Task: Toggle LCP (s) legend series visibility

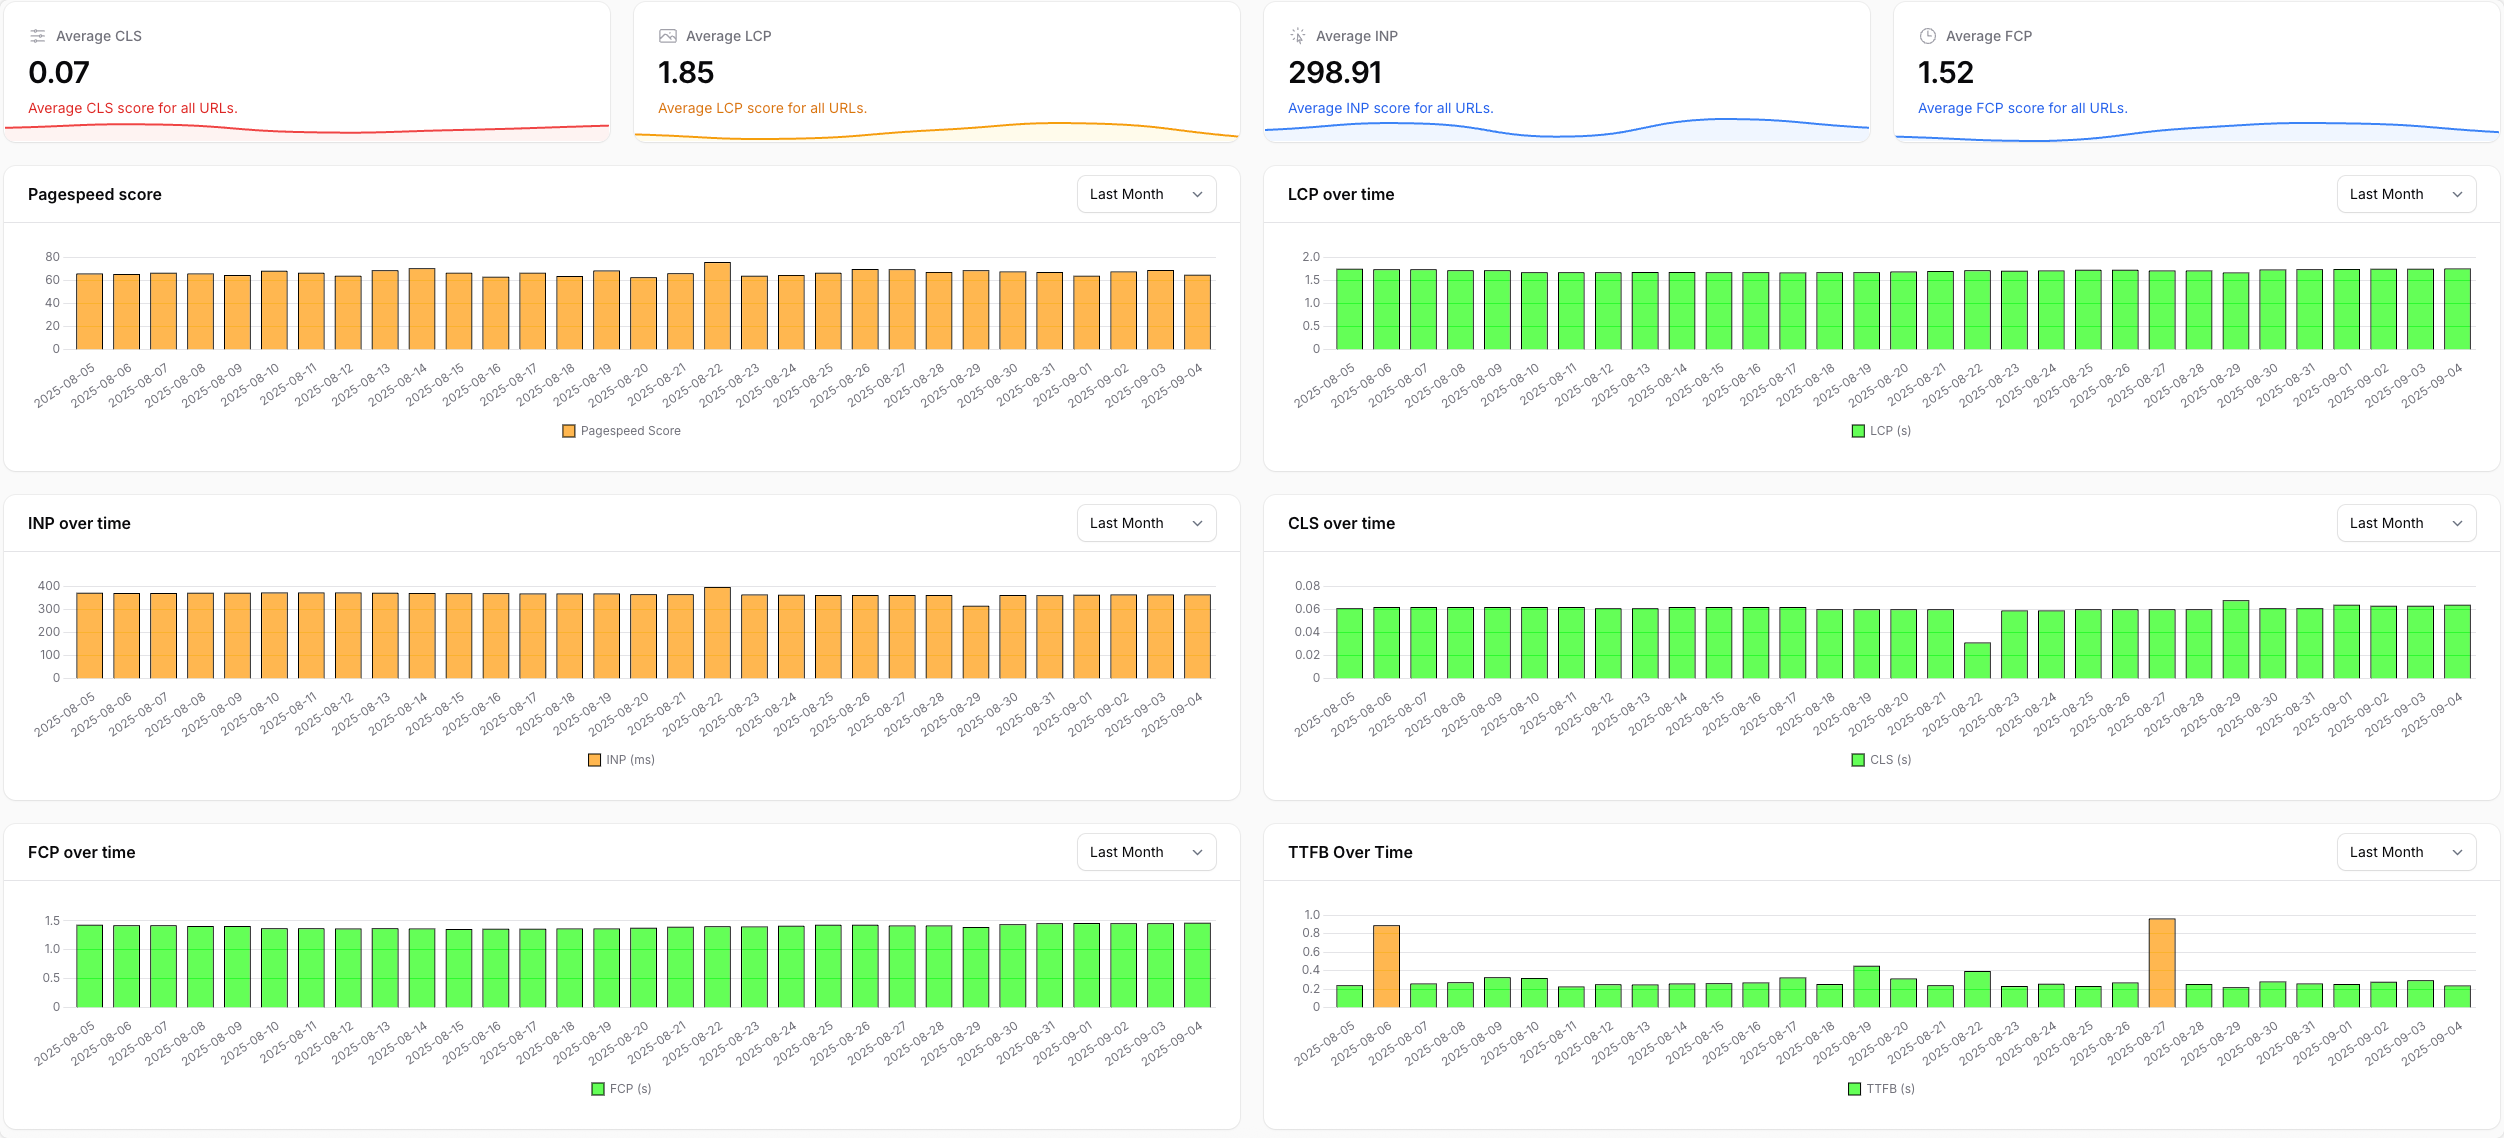Action: tap(1881, 431)
